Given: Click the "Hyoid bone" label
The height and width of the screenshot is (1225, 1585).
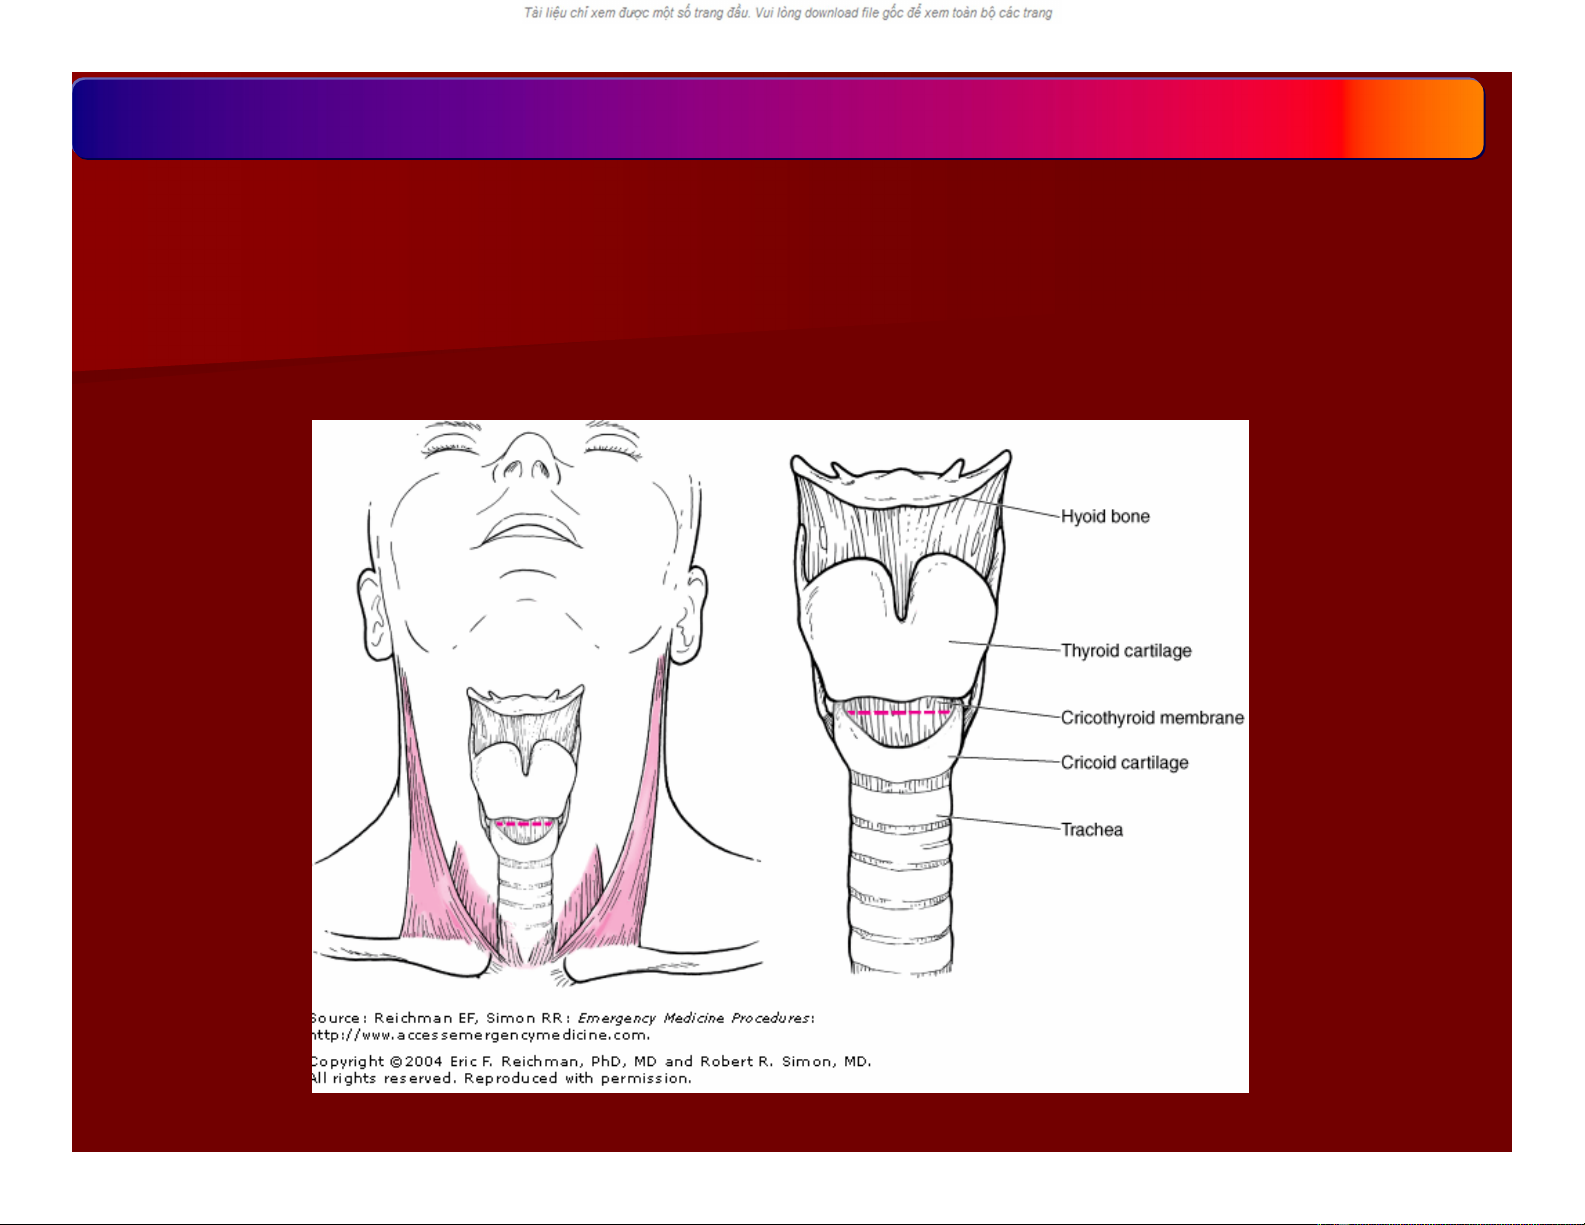Looking at the screenshot, I should click(1105, 517).
